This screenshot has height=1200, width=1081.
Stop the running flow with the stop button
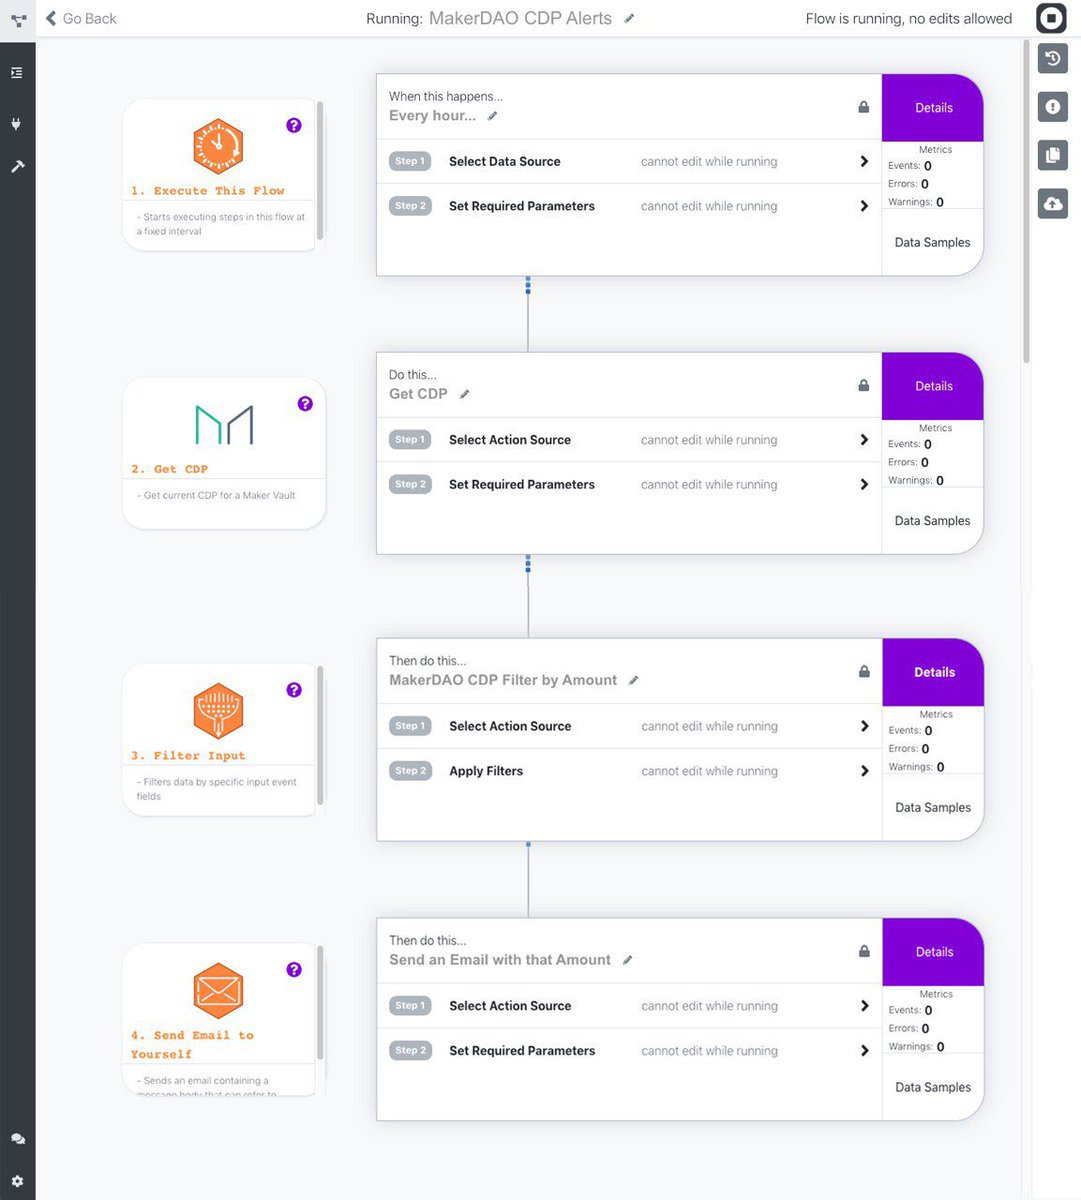1051,18
